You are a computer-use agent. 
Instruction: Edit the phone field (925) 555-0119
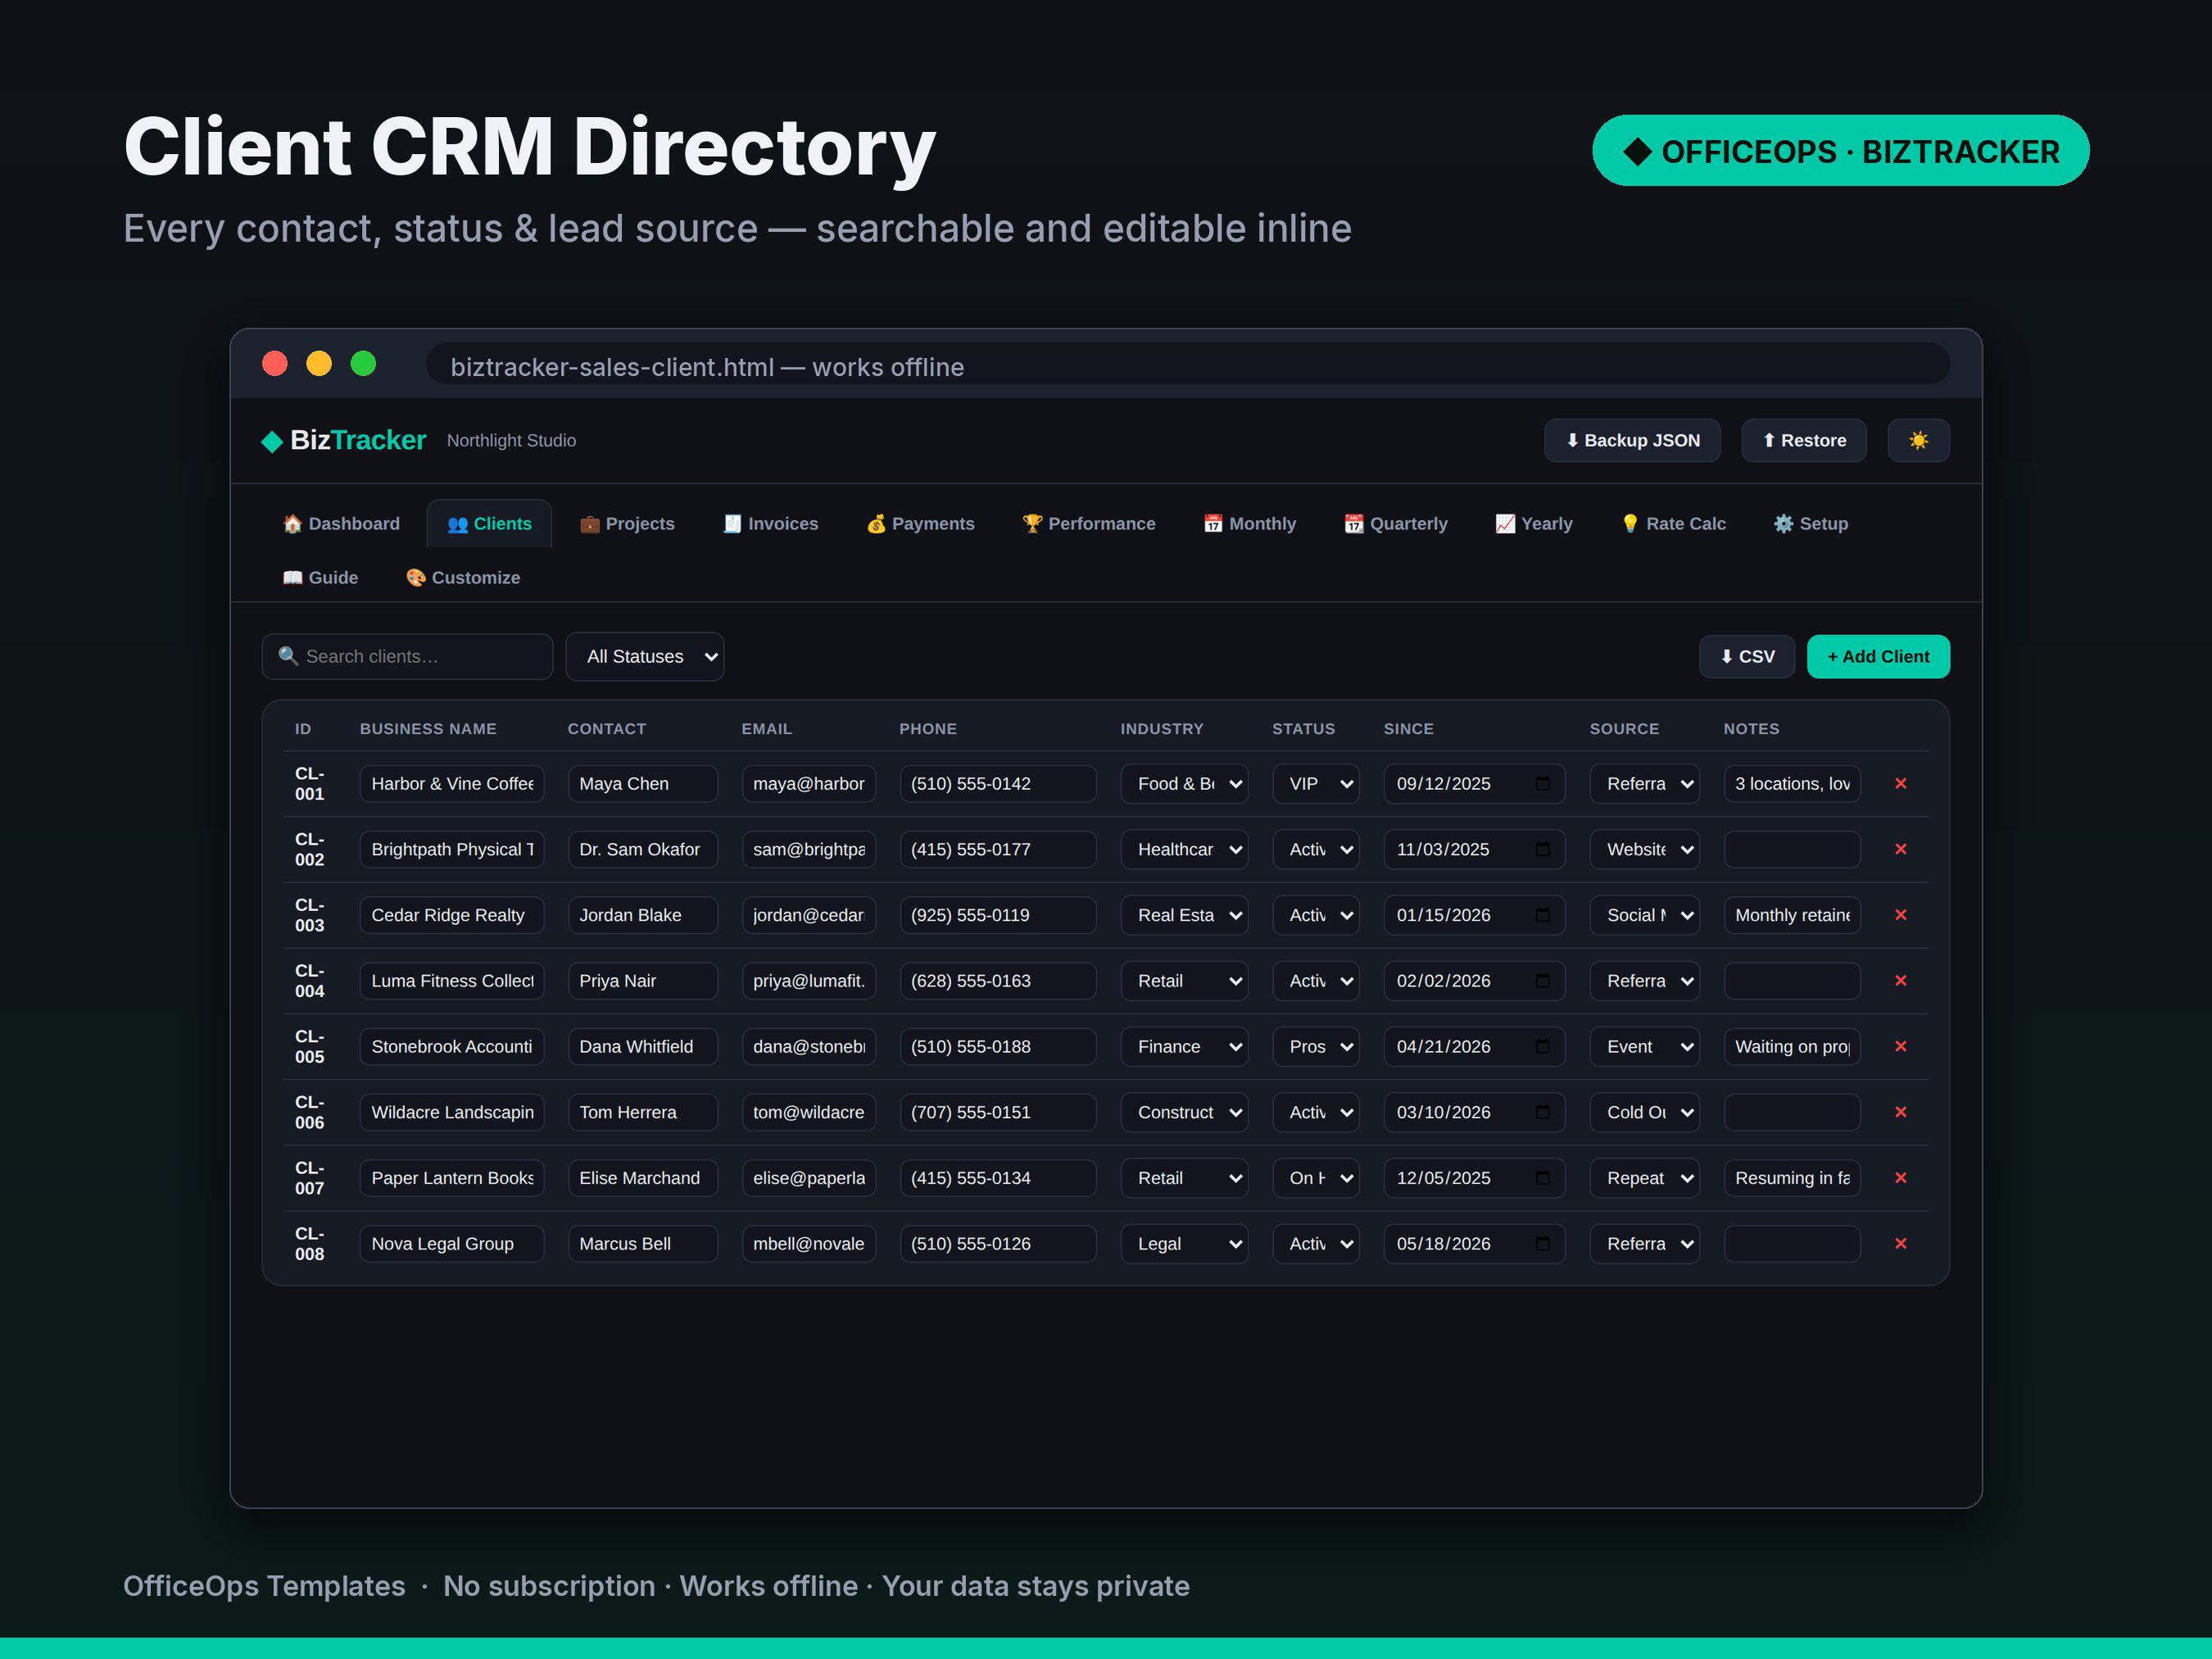click(997, 915)
